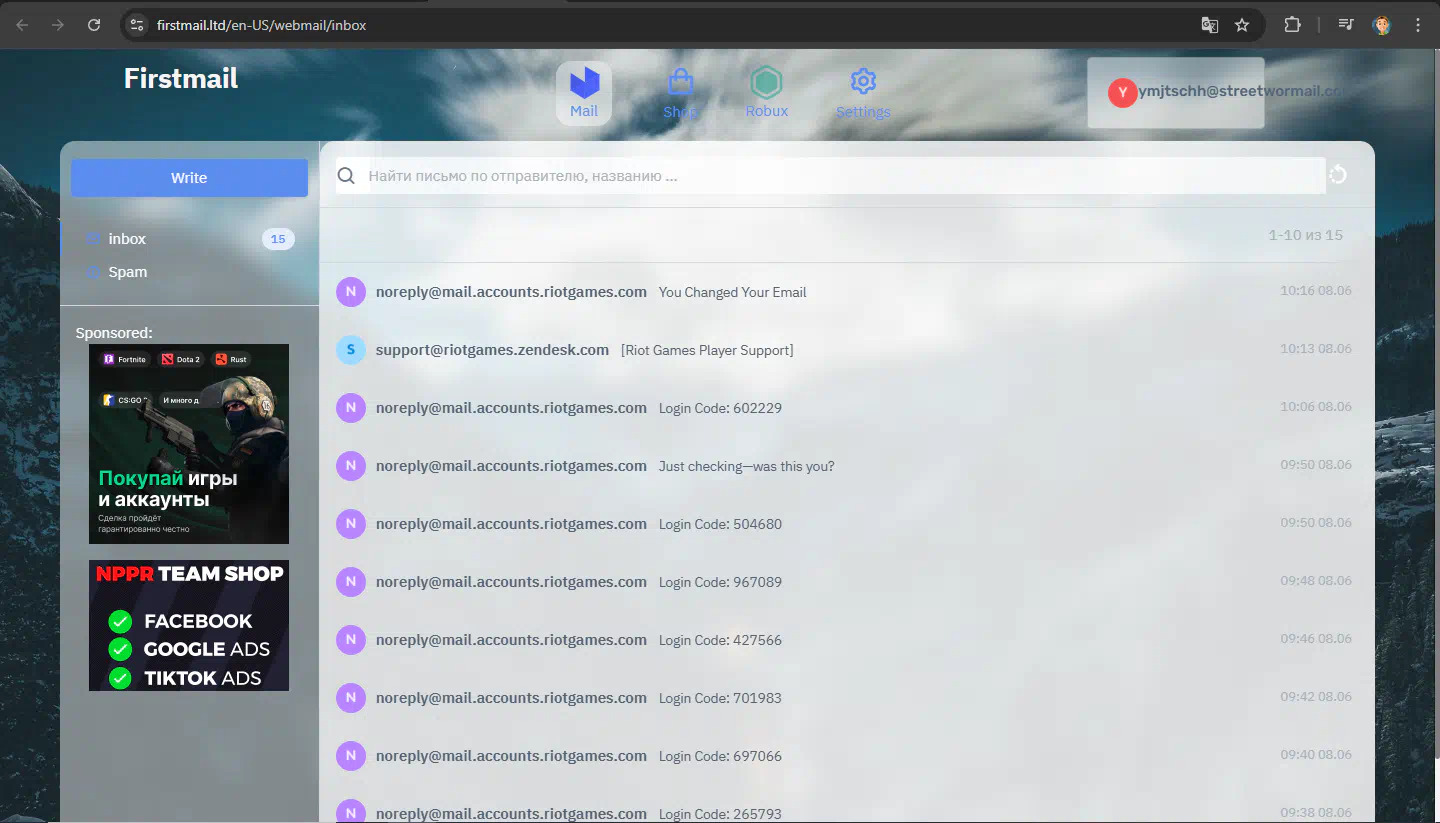Reload the page in the browser

(94, 25)
